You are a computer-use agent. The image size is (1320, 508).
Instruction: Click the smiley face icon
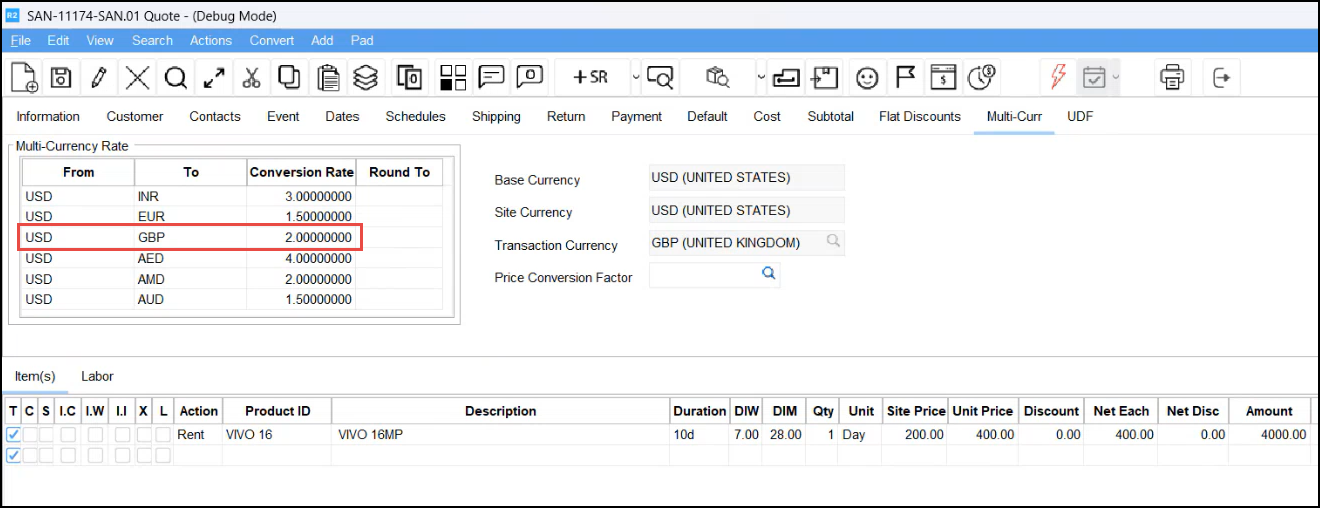point(867,77)
